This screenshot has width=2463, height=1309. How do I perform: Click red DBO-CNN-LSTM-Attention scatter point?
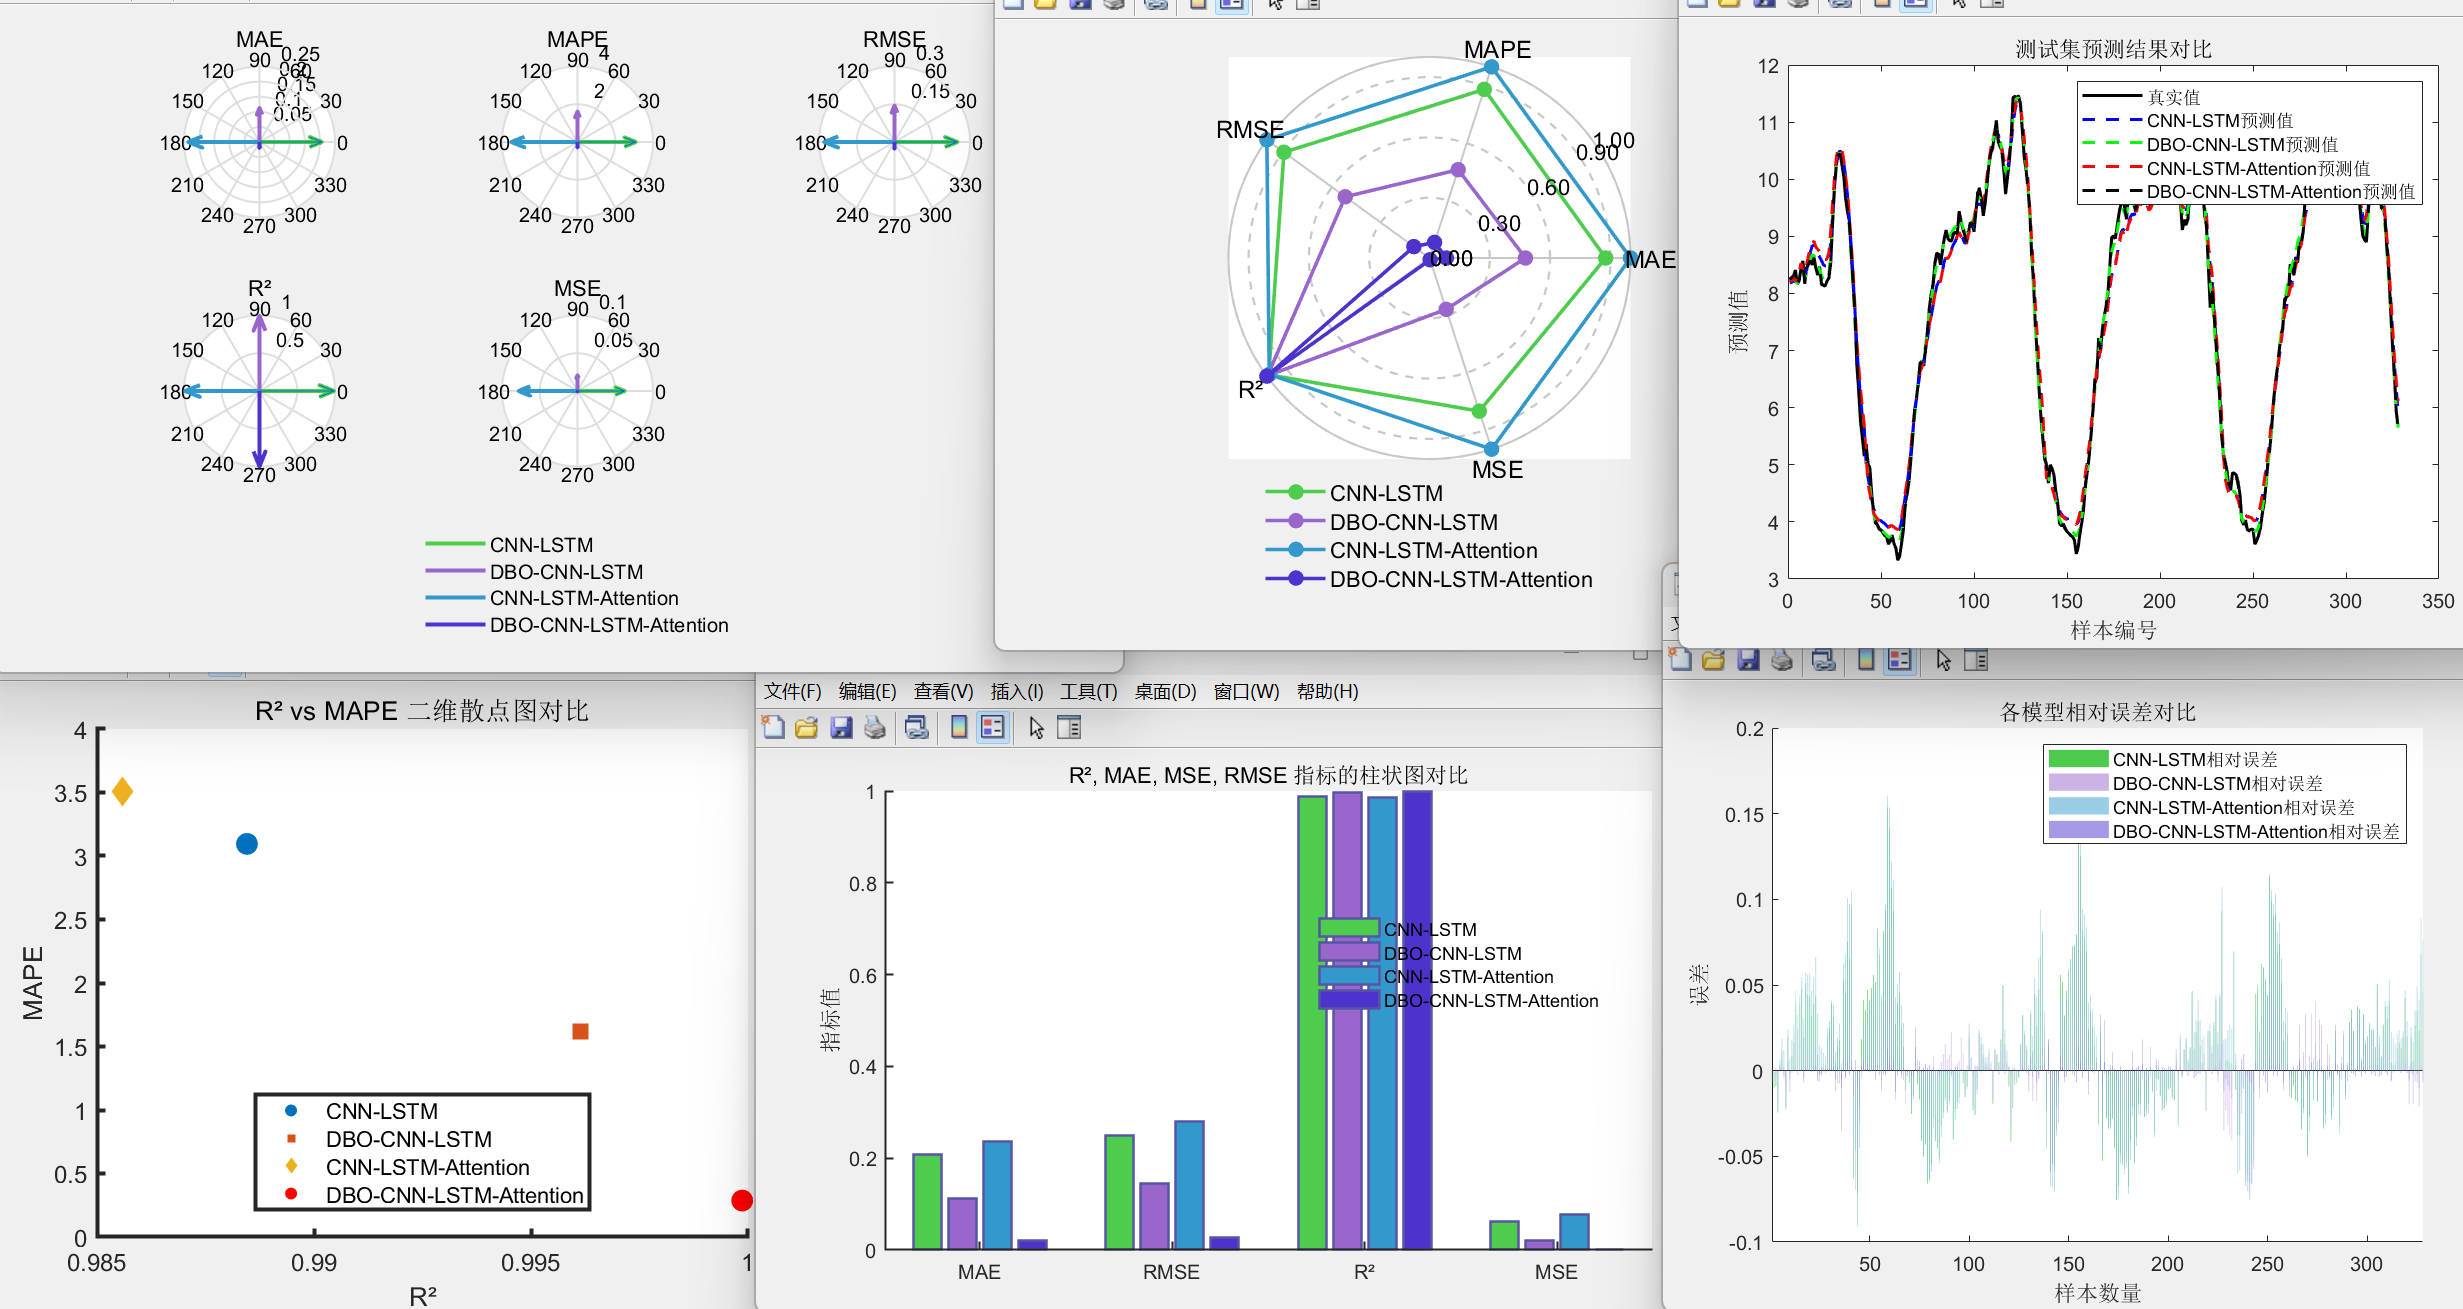coord(741,1200)
